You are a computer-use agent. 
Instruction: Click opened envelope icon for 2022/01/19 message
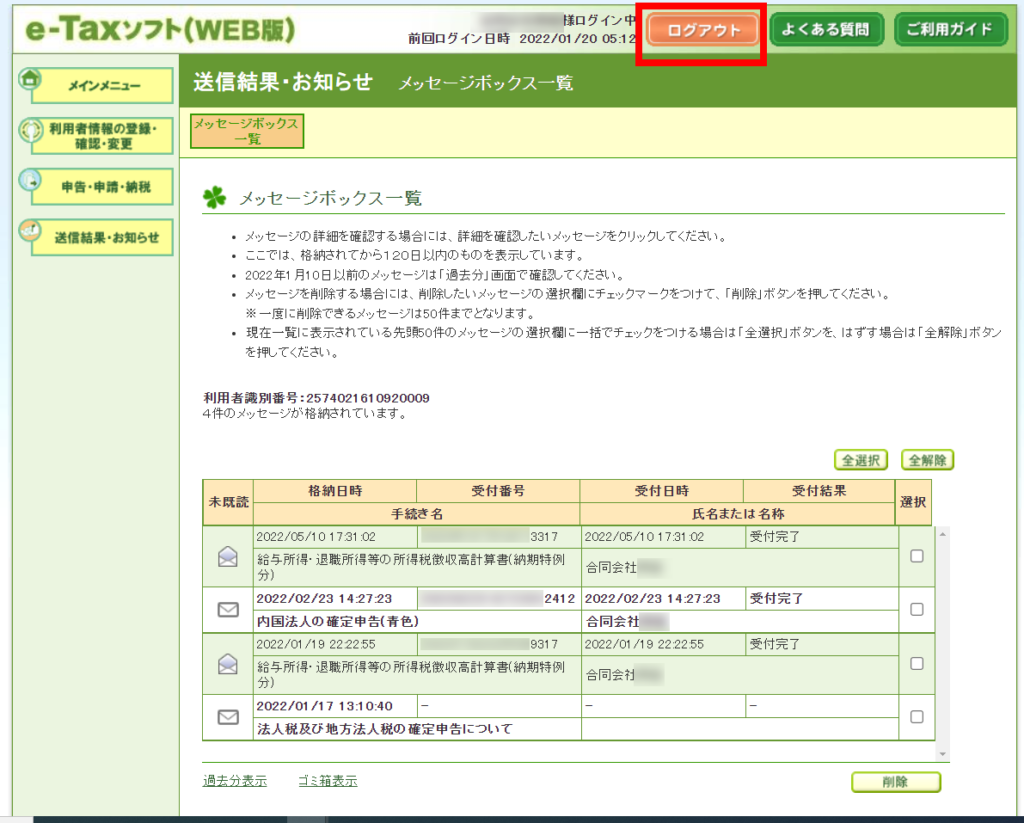tap(228, 663)
